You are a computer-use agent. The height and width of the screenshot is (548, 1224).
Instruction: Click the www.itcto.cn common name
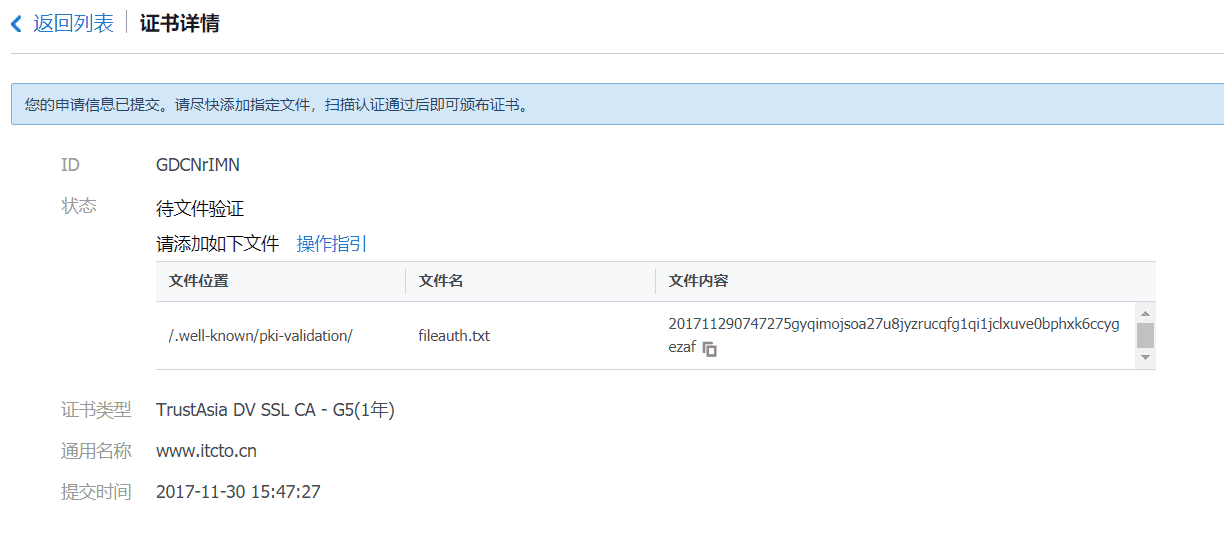206,451
